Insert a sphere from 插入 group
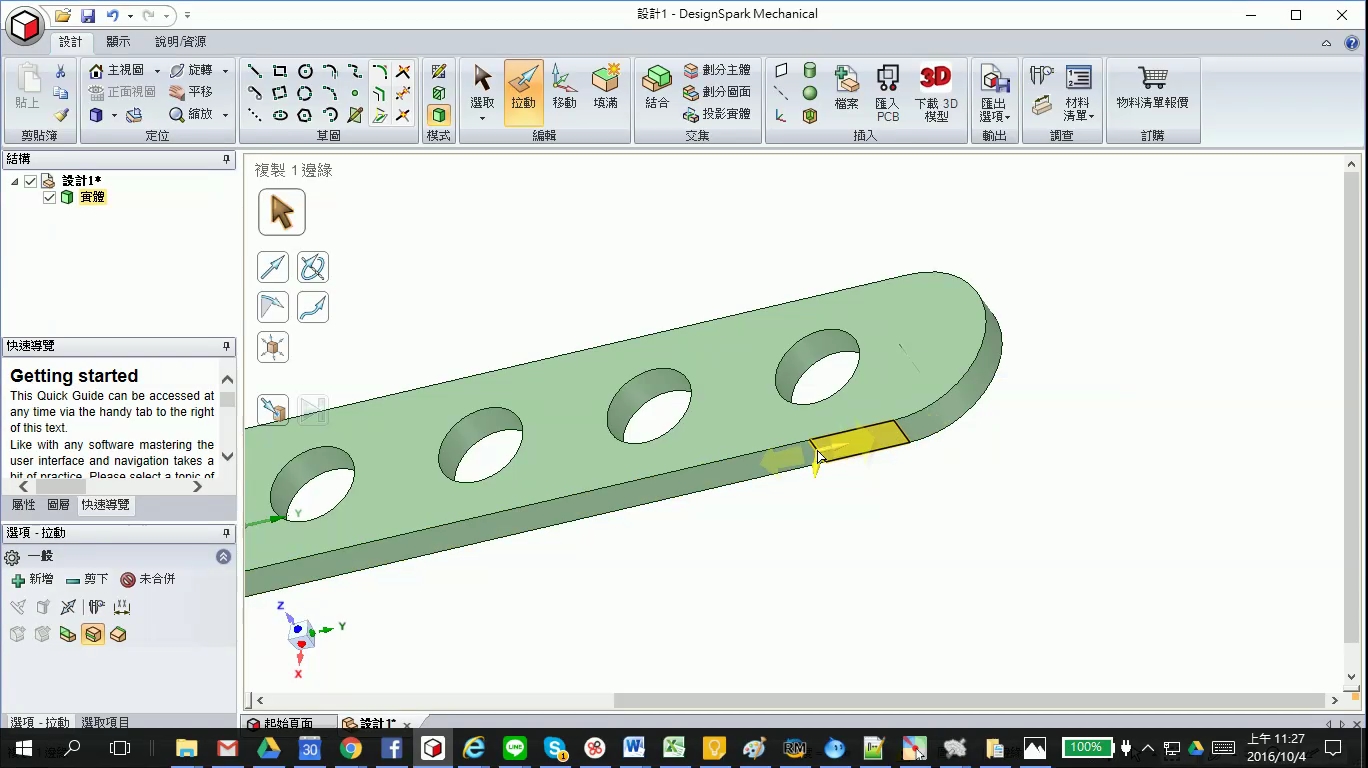The height and width of the screenshot is (768, 1368). 810,93
